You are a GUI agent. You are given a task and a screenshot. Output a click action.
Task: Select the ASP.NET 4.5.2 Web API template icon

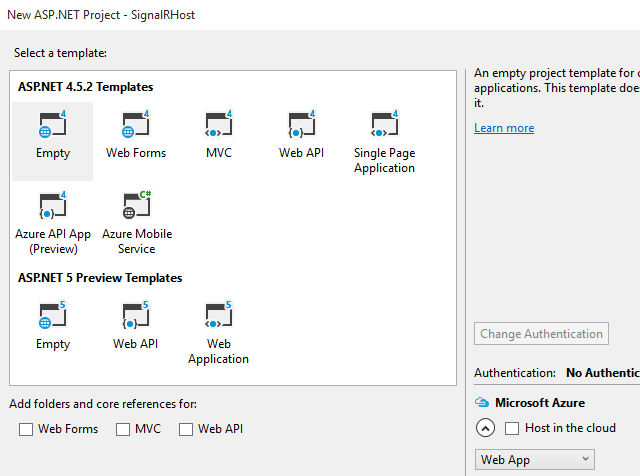coord(302,124)
